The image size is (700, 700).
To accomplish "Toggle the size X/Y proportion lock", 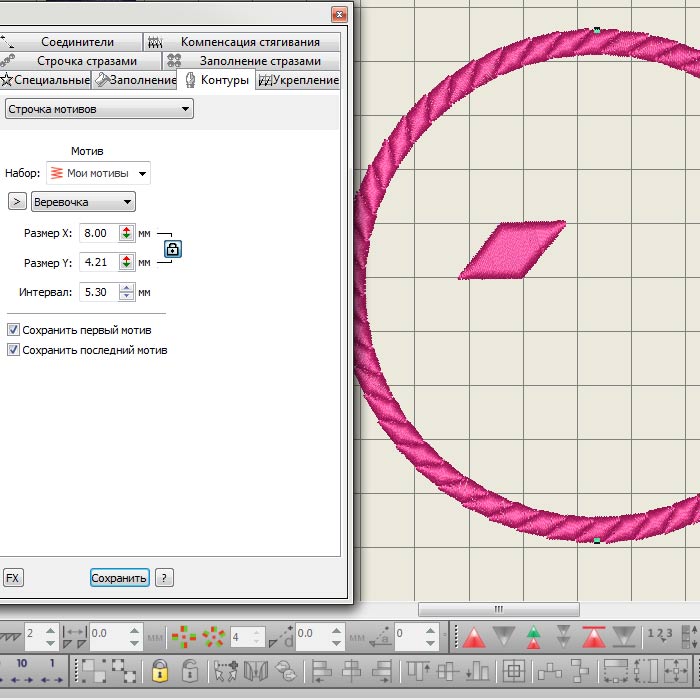I will (x=172, y=248).
